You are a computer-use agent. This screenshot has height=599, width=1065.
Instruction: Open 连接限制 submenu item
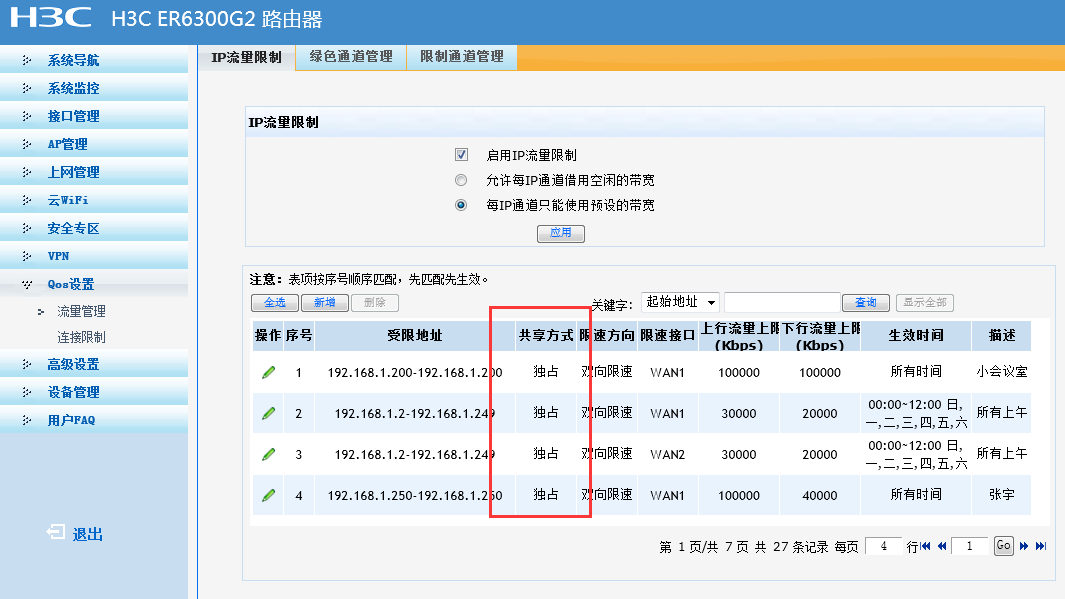point(82,337)
